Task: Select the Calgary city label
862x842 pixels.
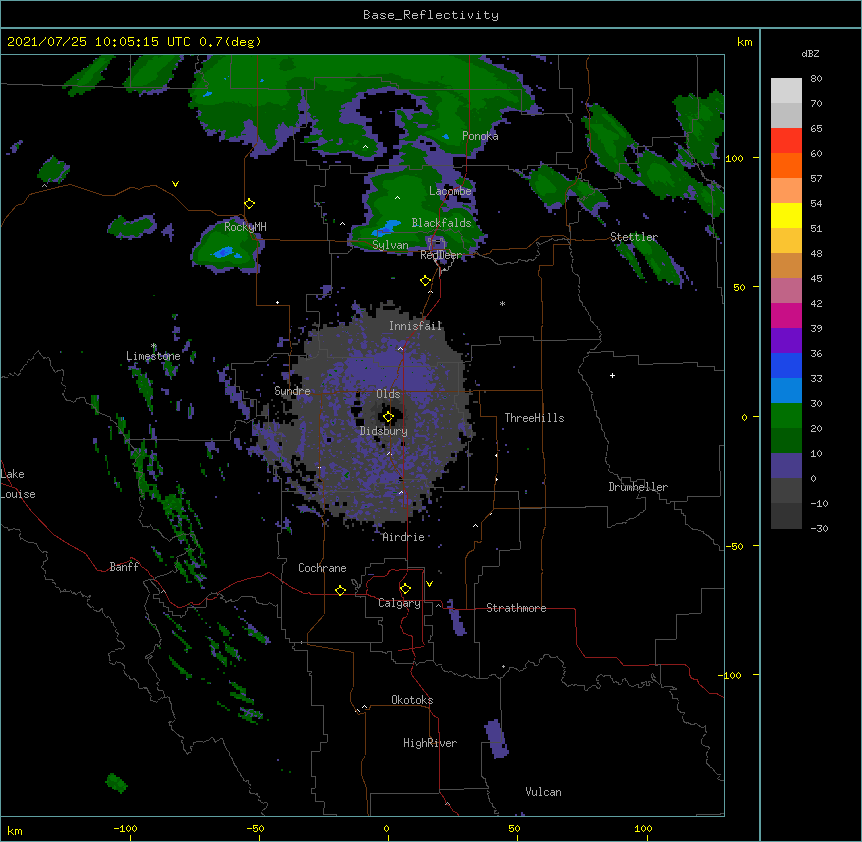Action: pos(399,603)
